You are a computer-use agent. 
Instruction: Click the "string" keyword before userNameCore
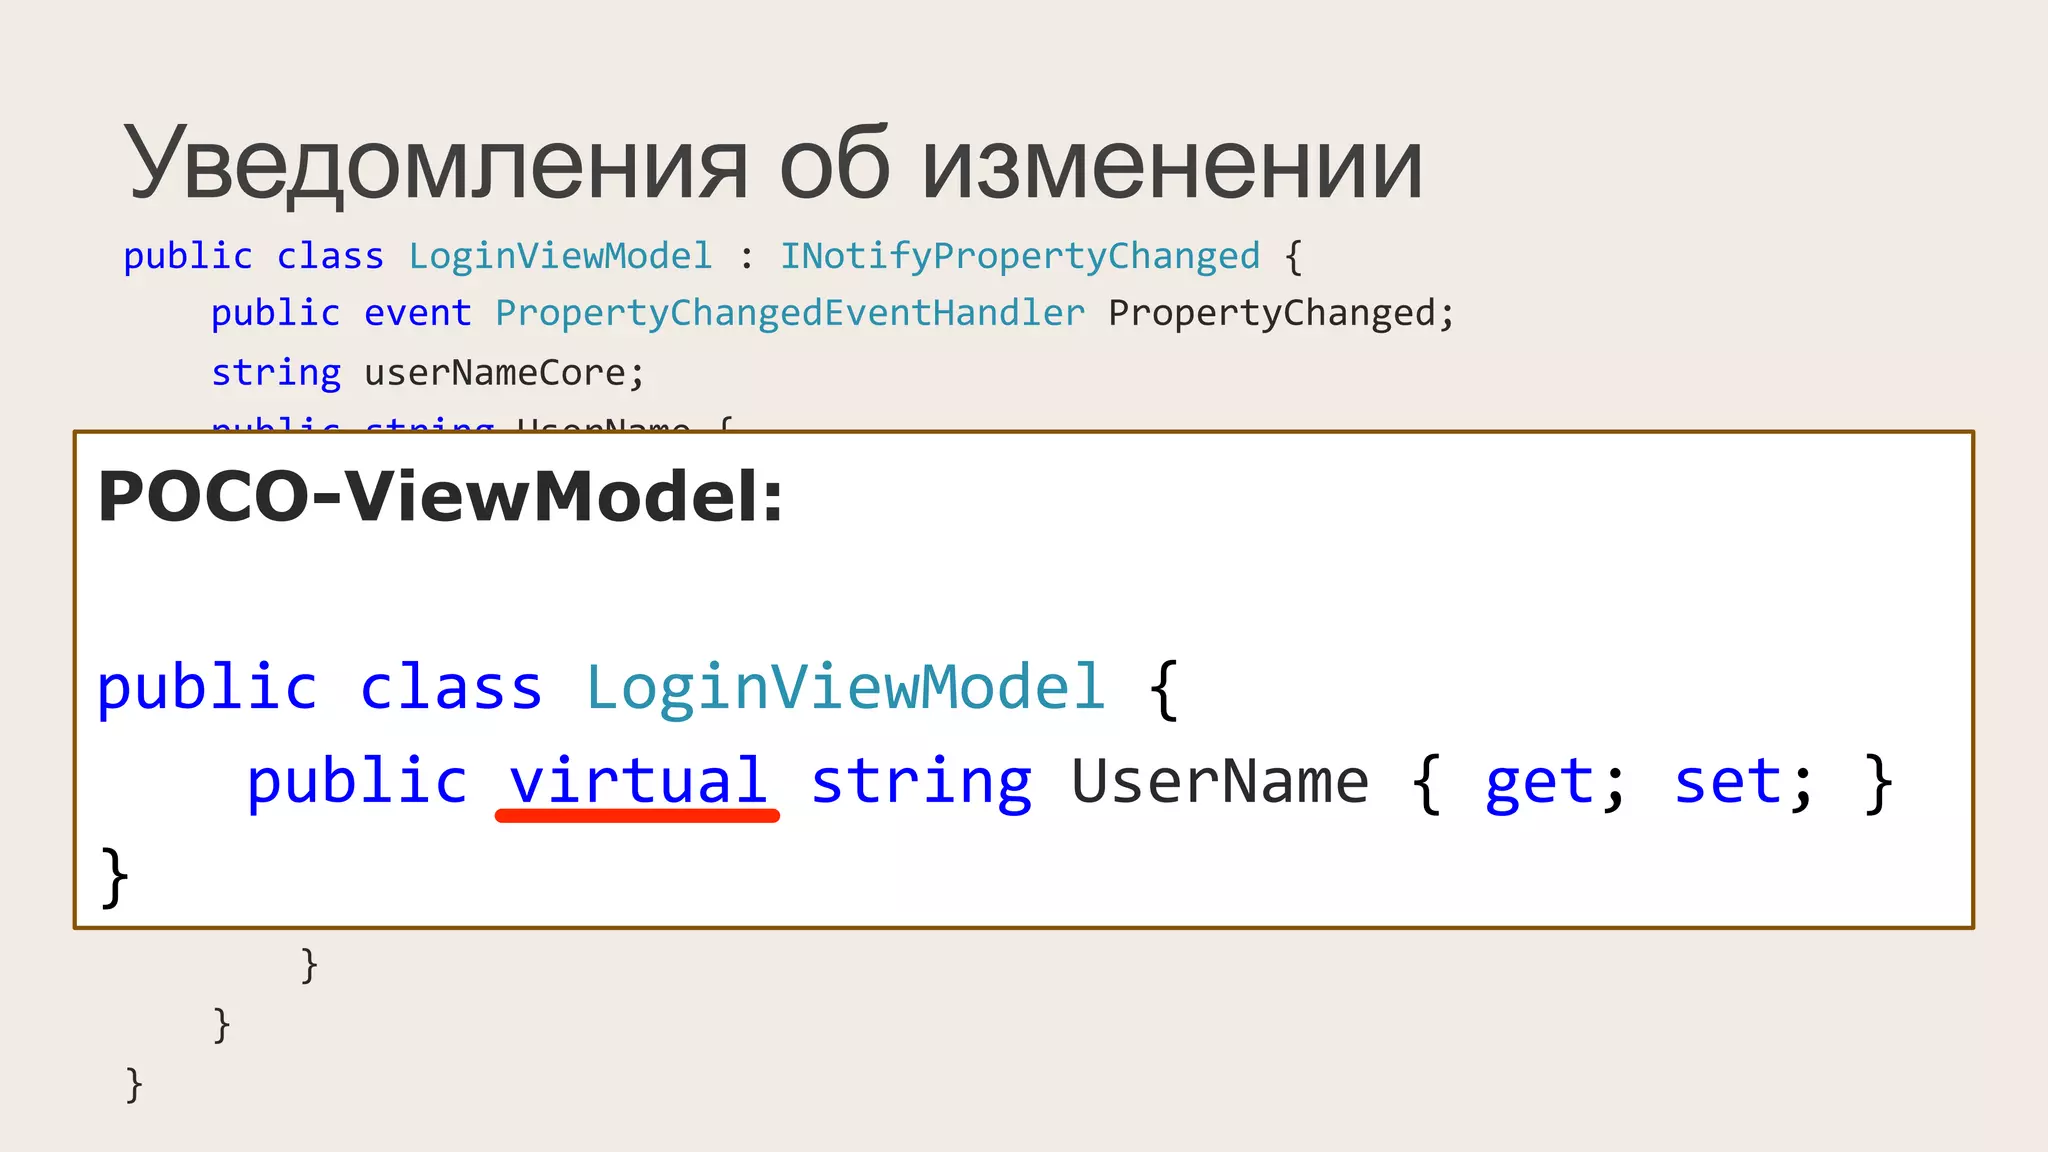(276, 373)
